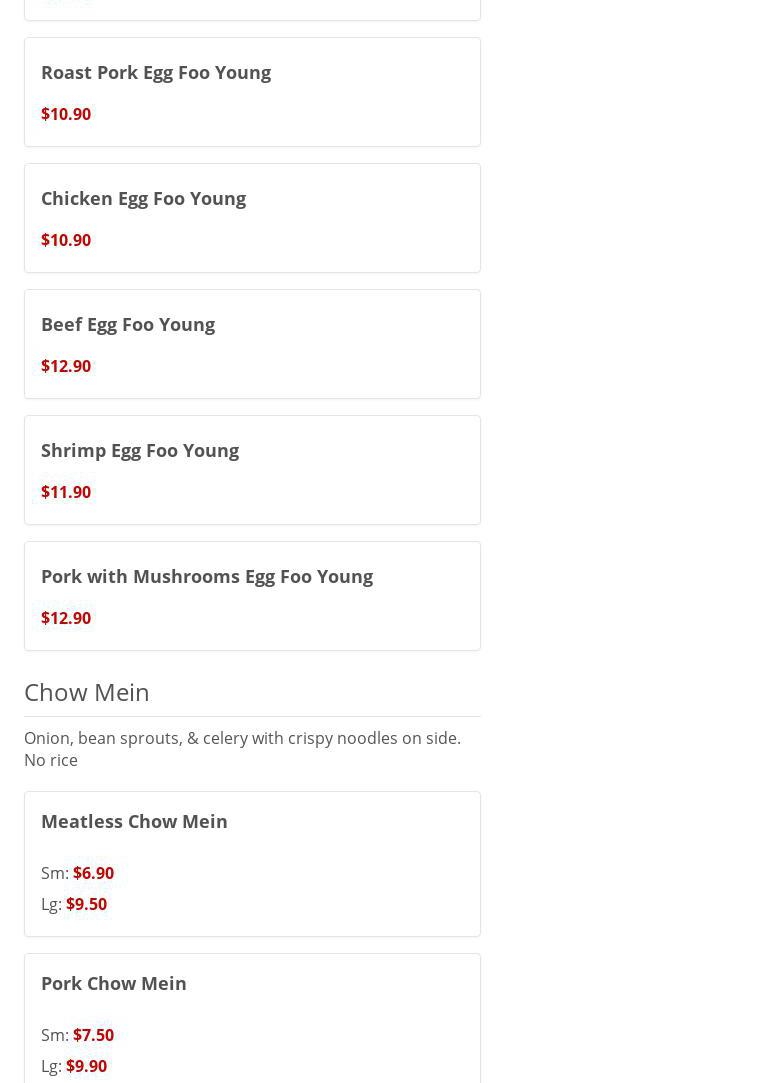This screenshot has width=770, height=1083.
Task: Open the Pork Chow Mein item
Action: pyautogui.click(x=114, y=983)
